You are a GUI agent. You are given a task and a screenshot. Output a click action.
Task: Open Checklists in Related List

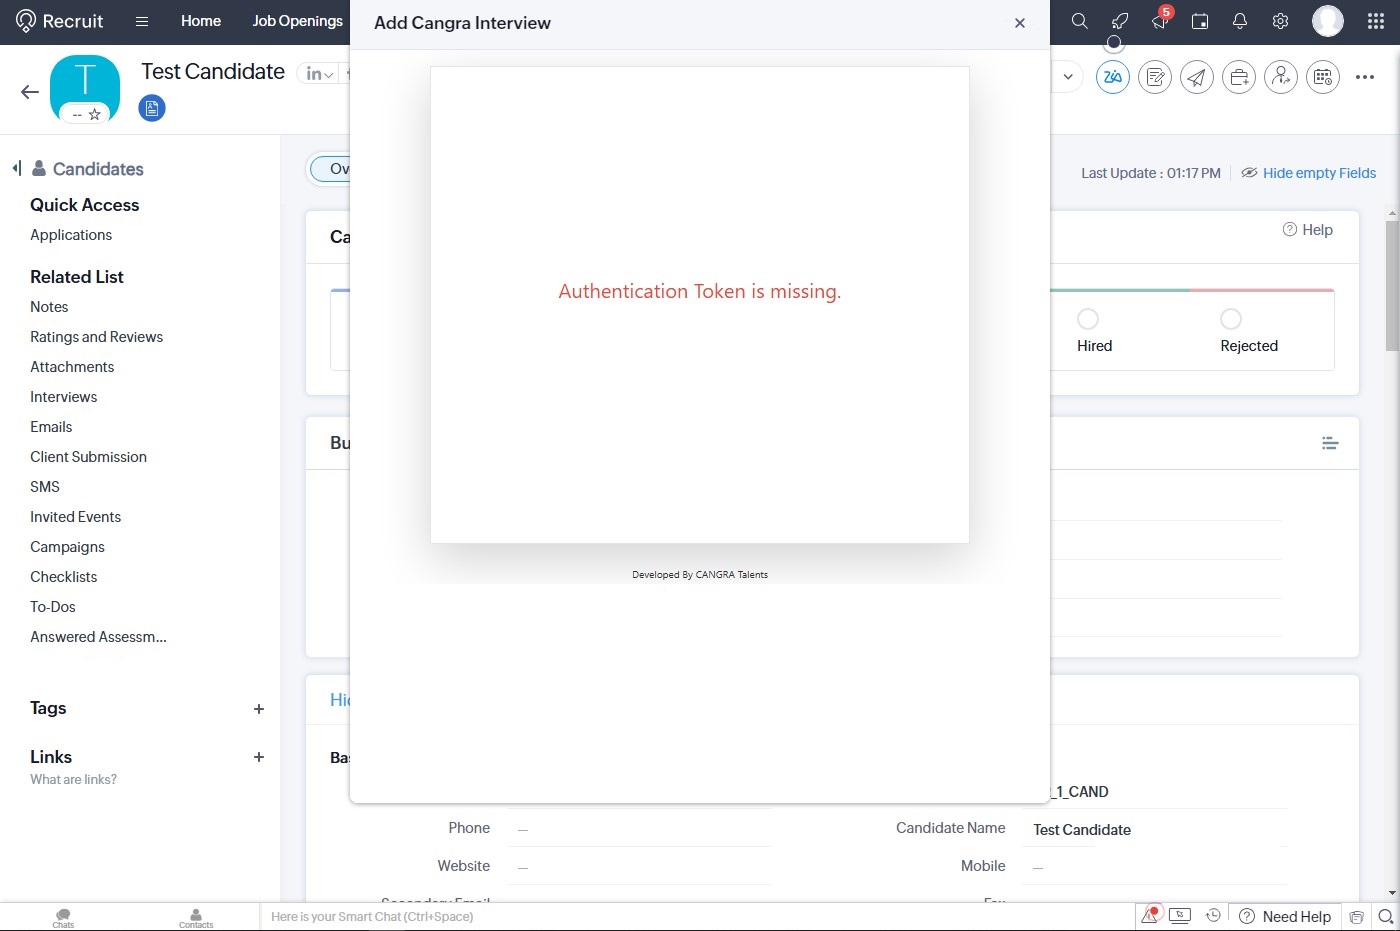64,577
